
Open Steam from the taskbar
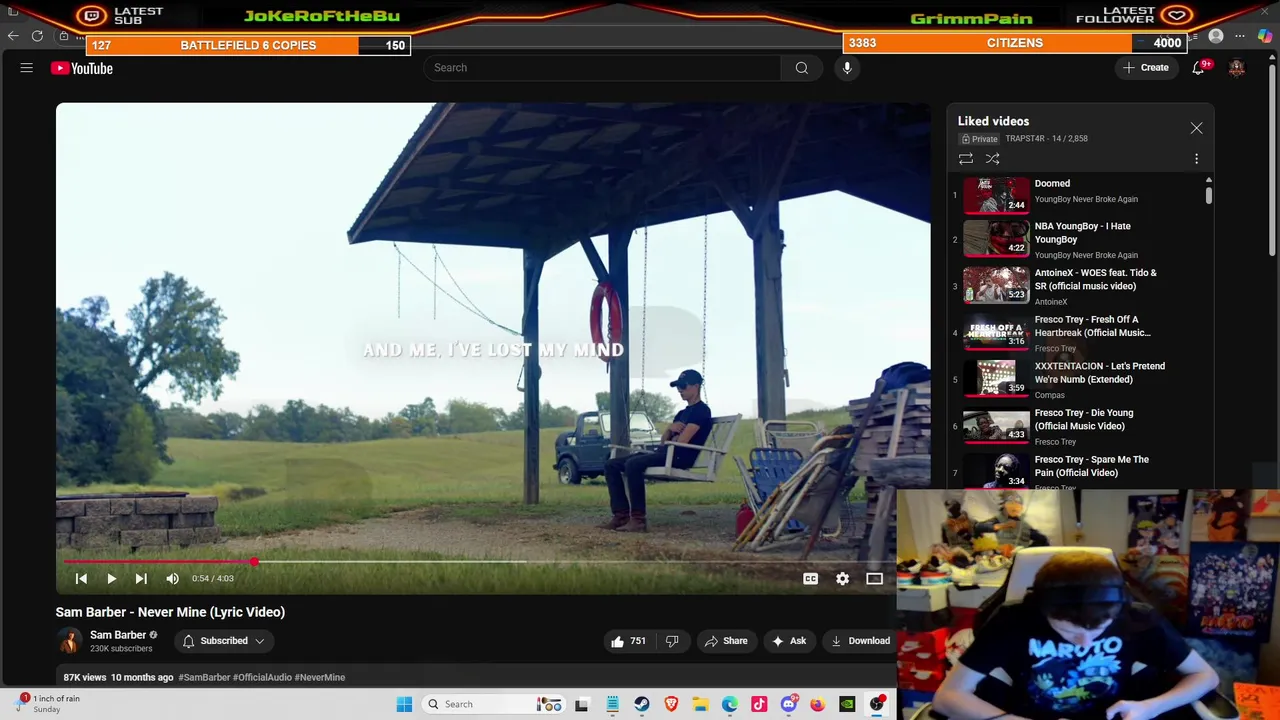641,704
